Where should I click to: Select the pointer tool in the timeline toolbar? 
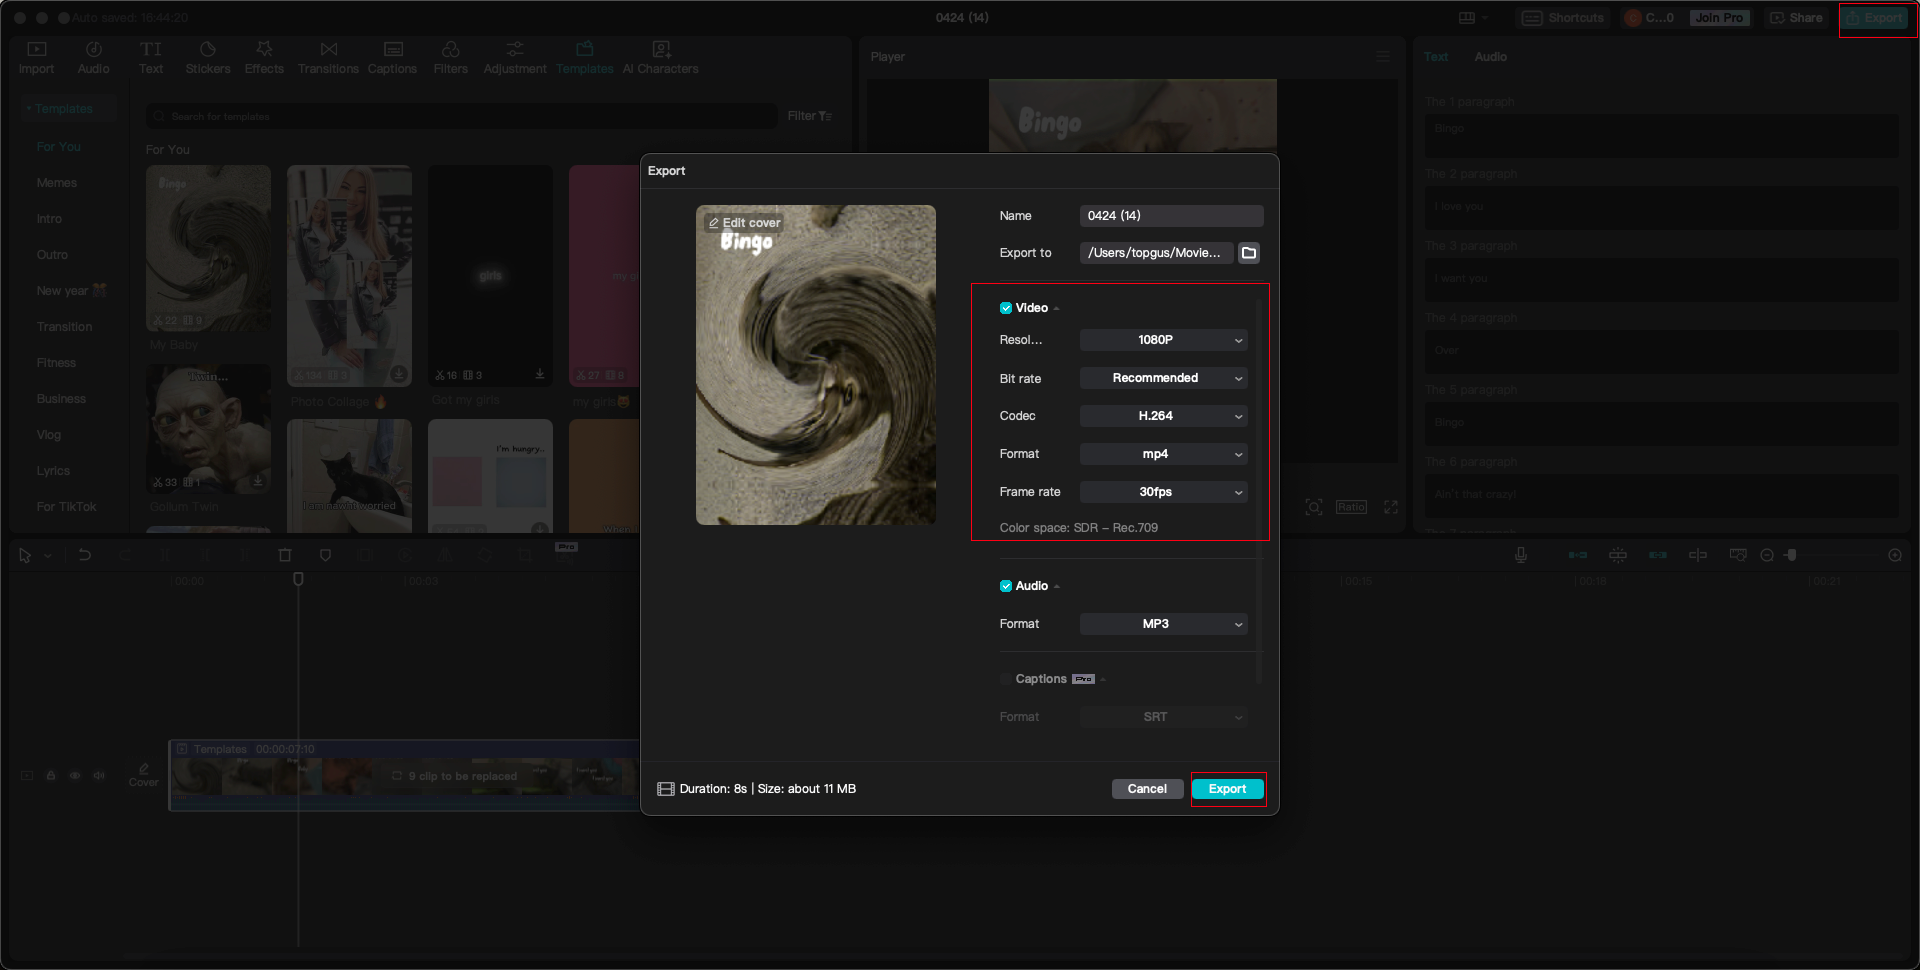tap(25, 555)
